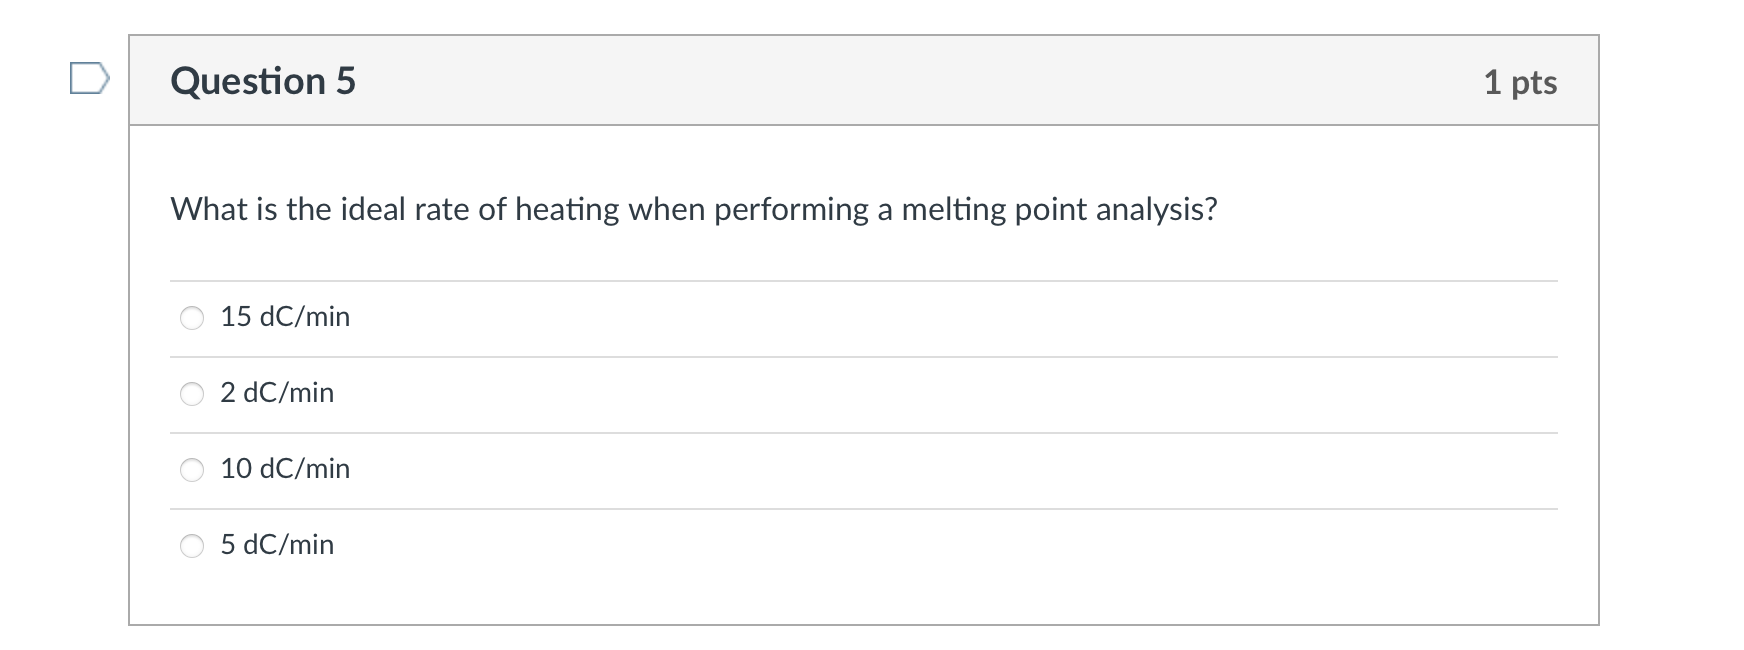The height and width of the screenshot is (650, 1744).
Task: Click the empty middle of the gray header bar
Action: pos(900,81)
